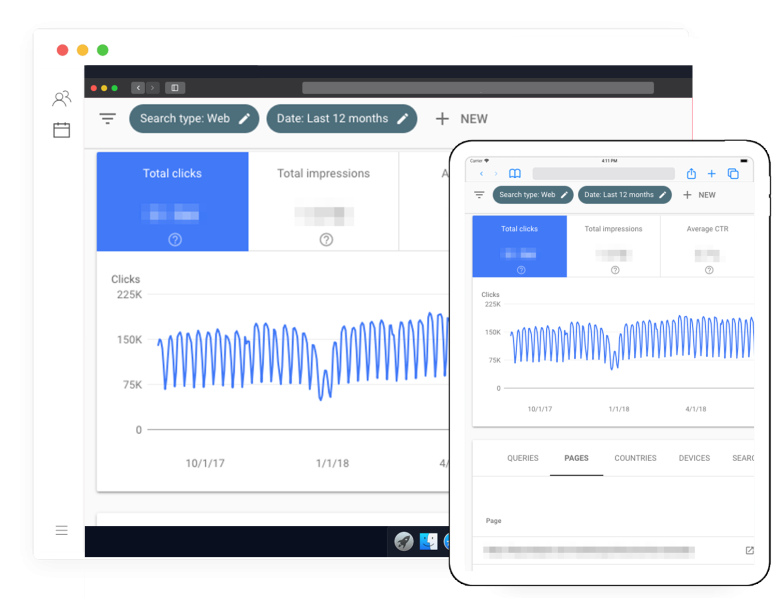Open tabs overview icon on tablet browser
This screenshot has width=780, height=598.
tap(733, 174)
